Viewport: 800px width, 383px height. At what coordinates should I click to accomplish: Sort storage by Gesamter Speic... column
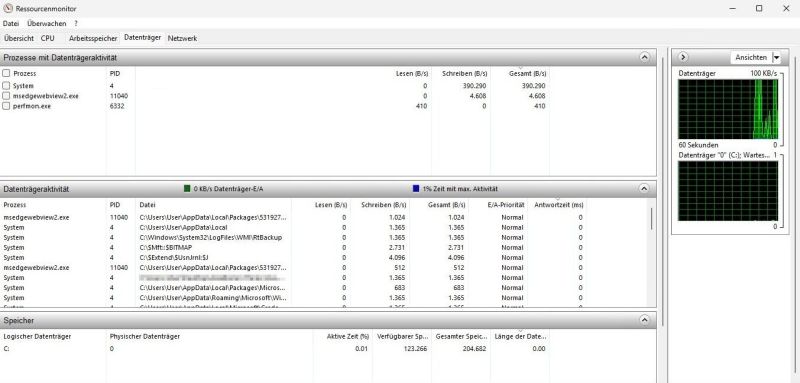pos(461,337)
